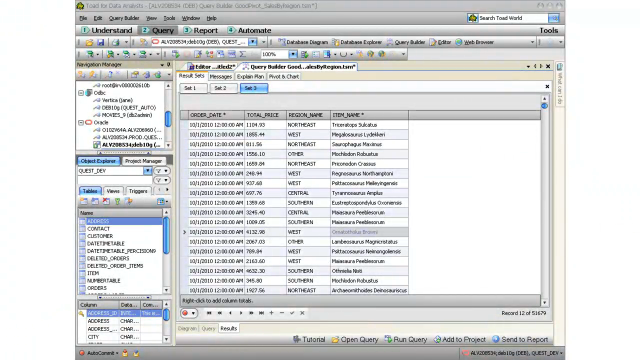Switch to Automate workflow tab

coord(249,30)
